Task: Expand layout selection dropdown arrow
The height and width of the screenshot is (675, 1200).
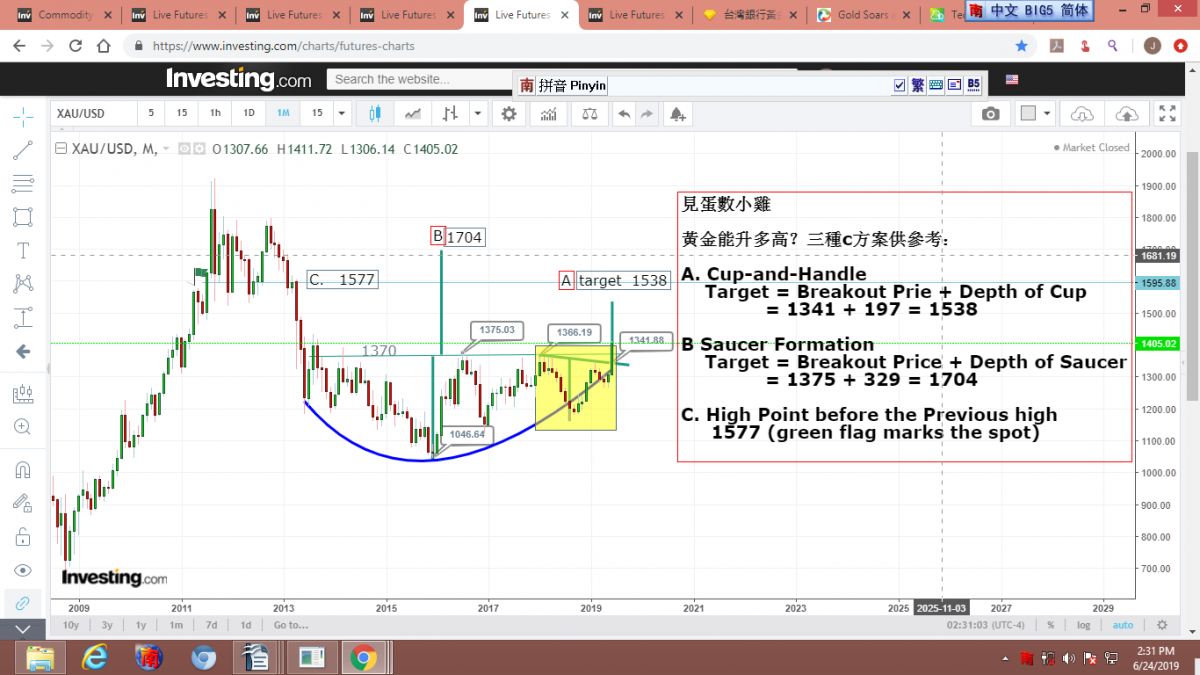Action: click(x=1047, y=114)
